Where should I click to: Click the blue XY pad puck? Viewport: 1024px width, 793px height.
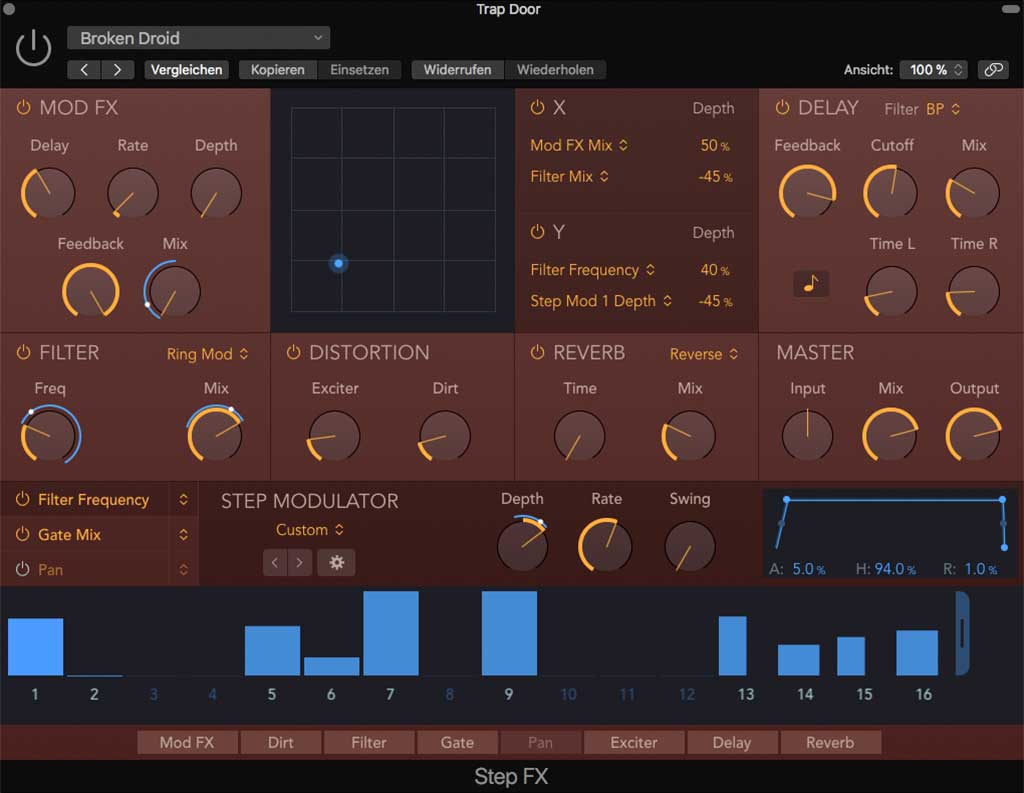pos(339,263)
